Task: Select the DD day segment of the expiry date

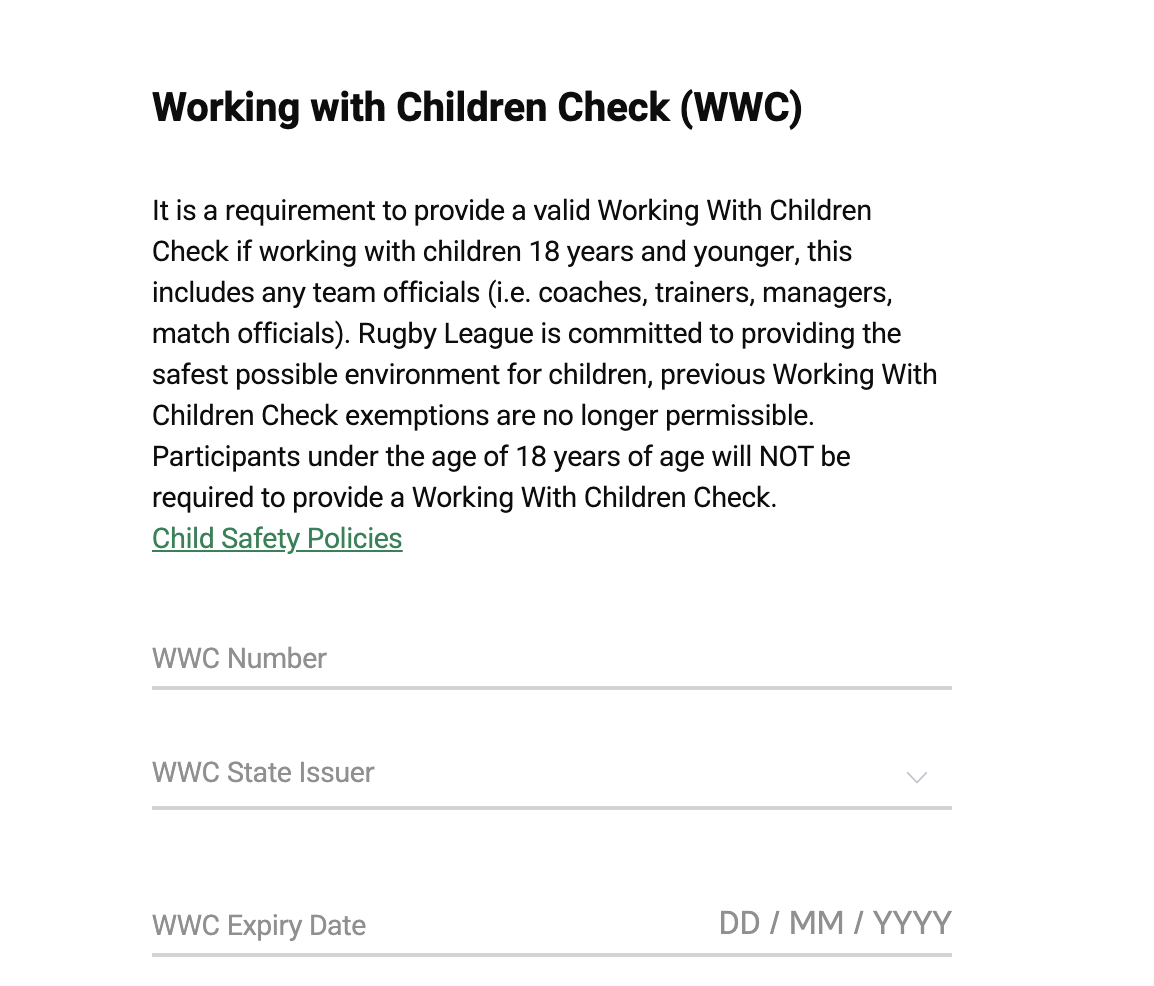Action: tap(739, 923)
